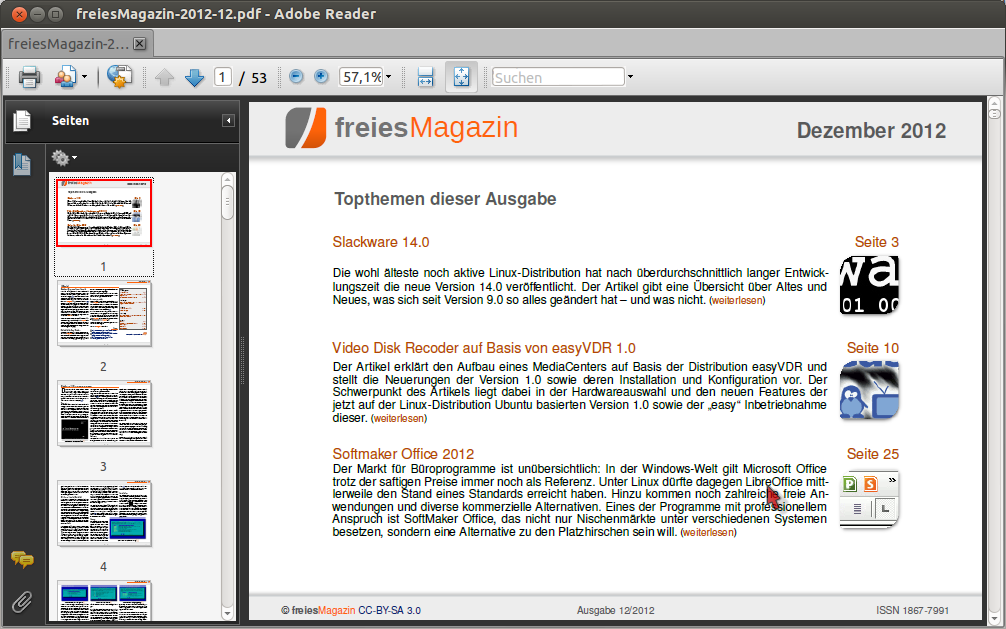Image resolution: width=1006 pixels, height=629 pixels.
Task: Click the zoom in plus icon
Action: pos(321,77)
